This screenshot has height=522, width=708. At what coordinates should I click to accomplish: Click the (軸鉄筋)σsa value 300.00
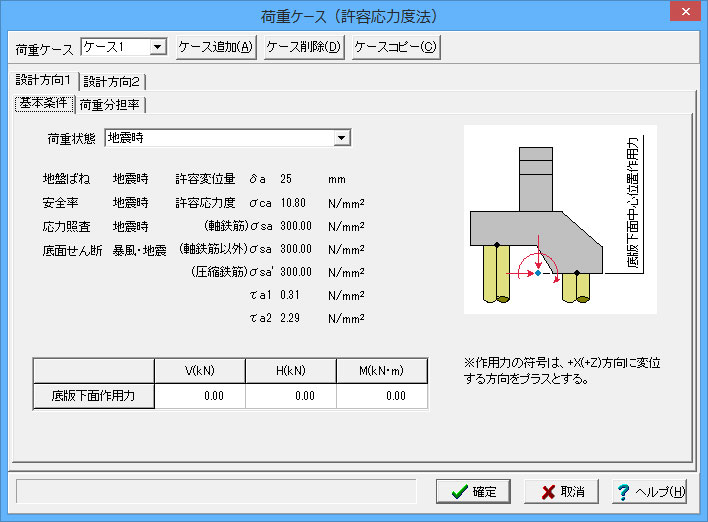coord(296,226)
